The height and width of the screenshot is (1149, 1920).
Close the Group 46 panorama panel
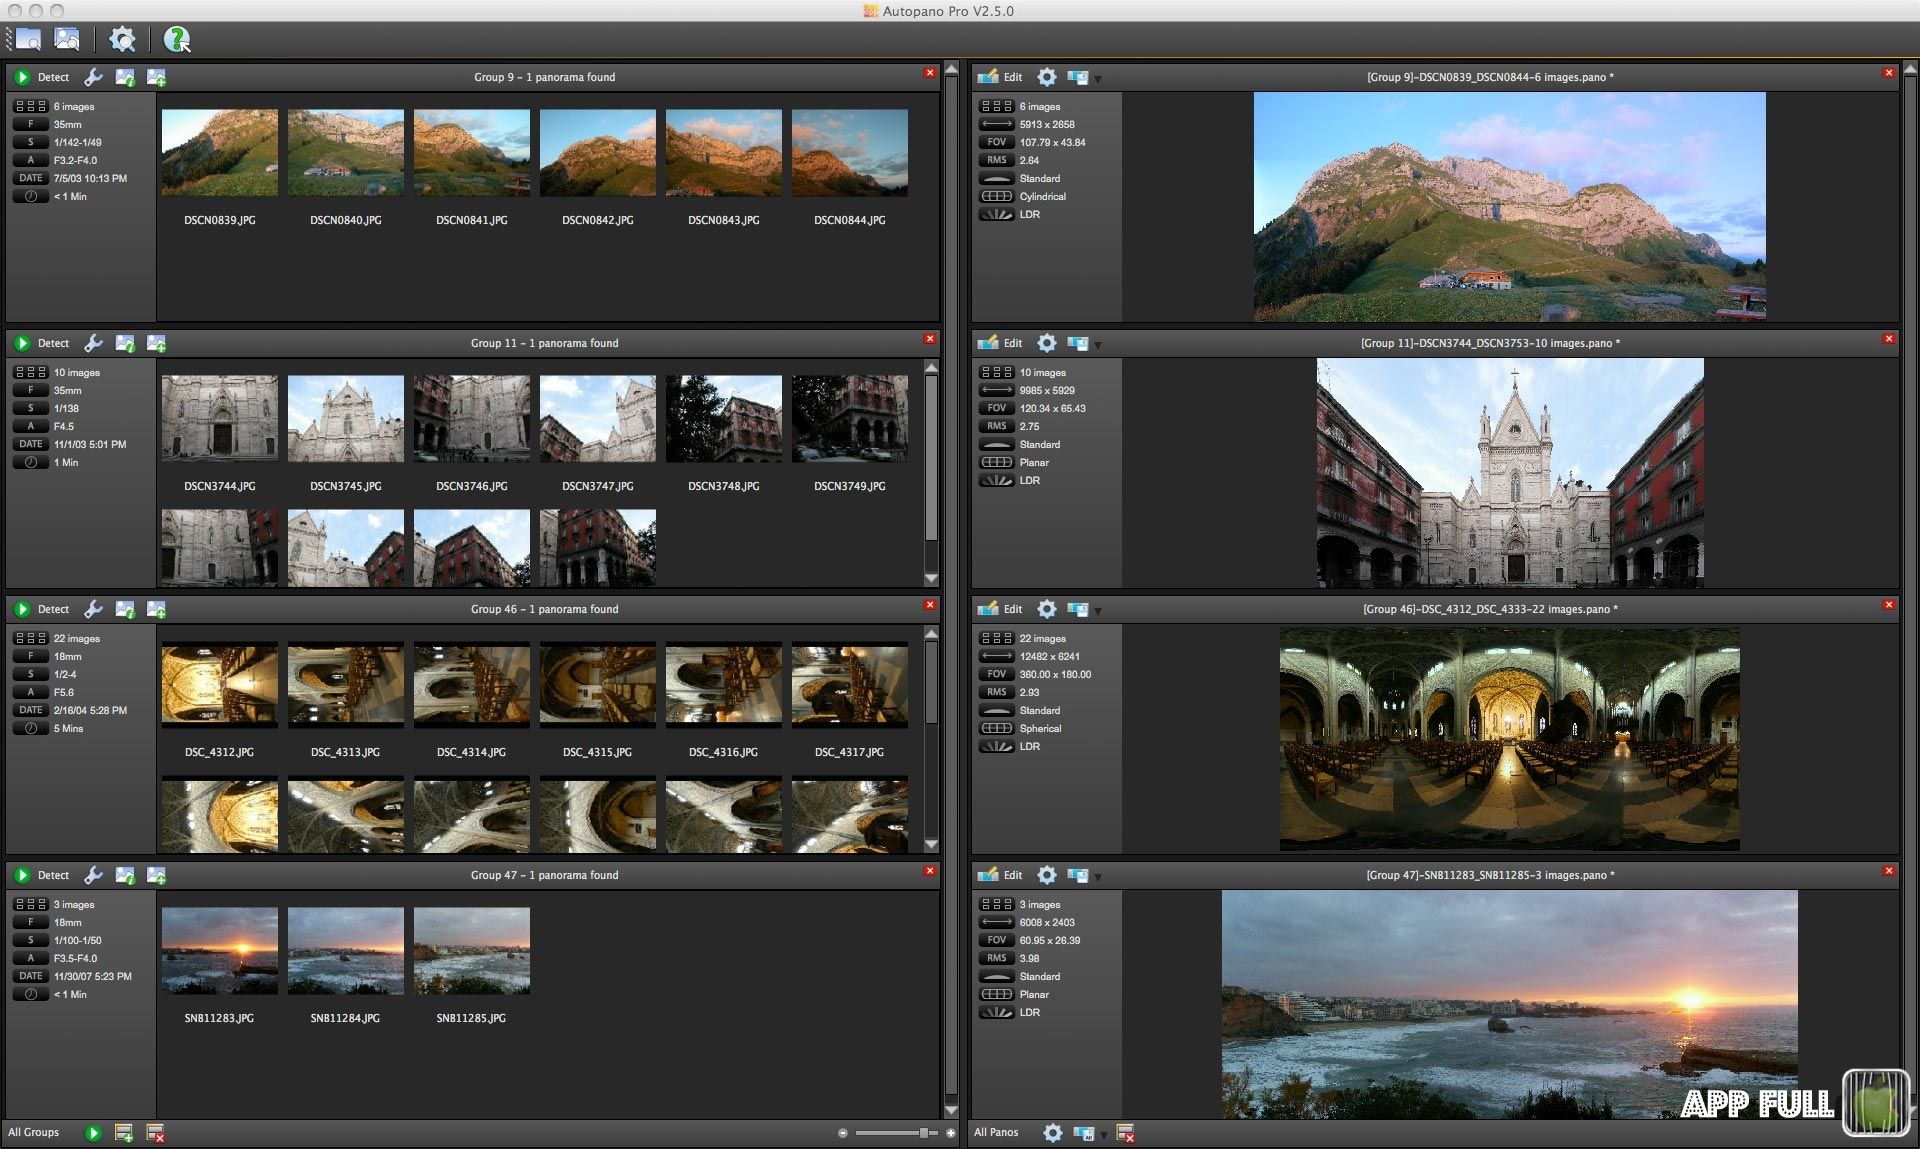click(x=1889, y=605)
